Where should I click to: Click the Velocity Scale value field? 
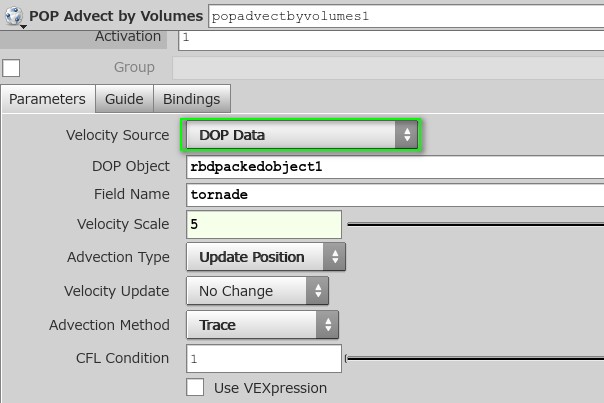pos(264,224)
